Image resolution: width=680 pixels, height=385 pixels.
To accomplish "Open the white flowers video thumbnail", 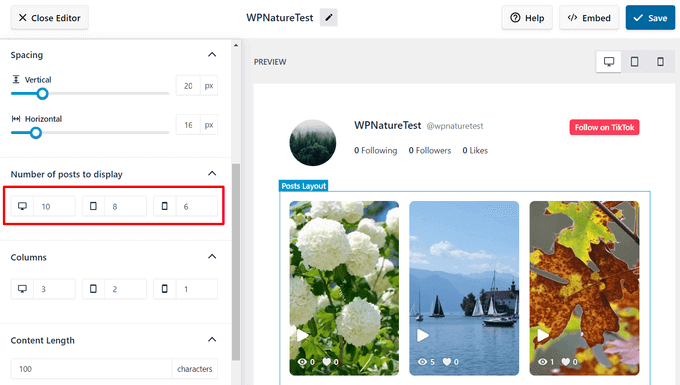I will tap(344, 288).
